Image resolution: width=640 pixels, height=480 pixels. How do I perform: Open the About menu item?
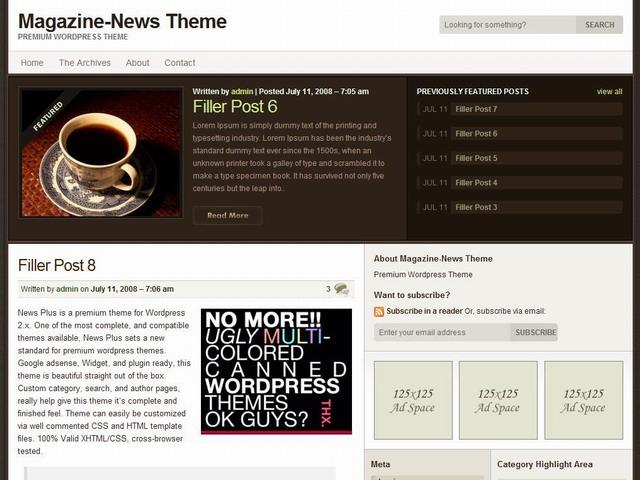click(x=138, y=63)
